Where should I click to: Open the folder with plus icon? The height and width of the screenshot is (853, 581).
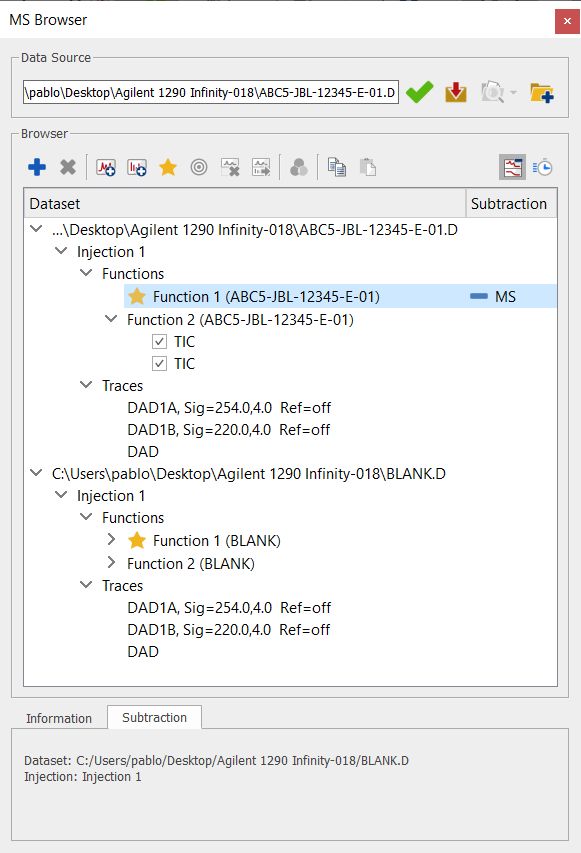(x=541, y=92)
